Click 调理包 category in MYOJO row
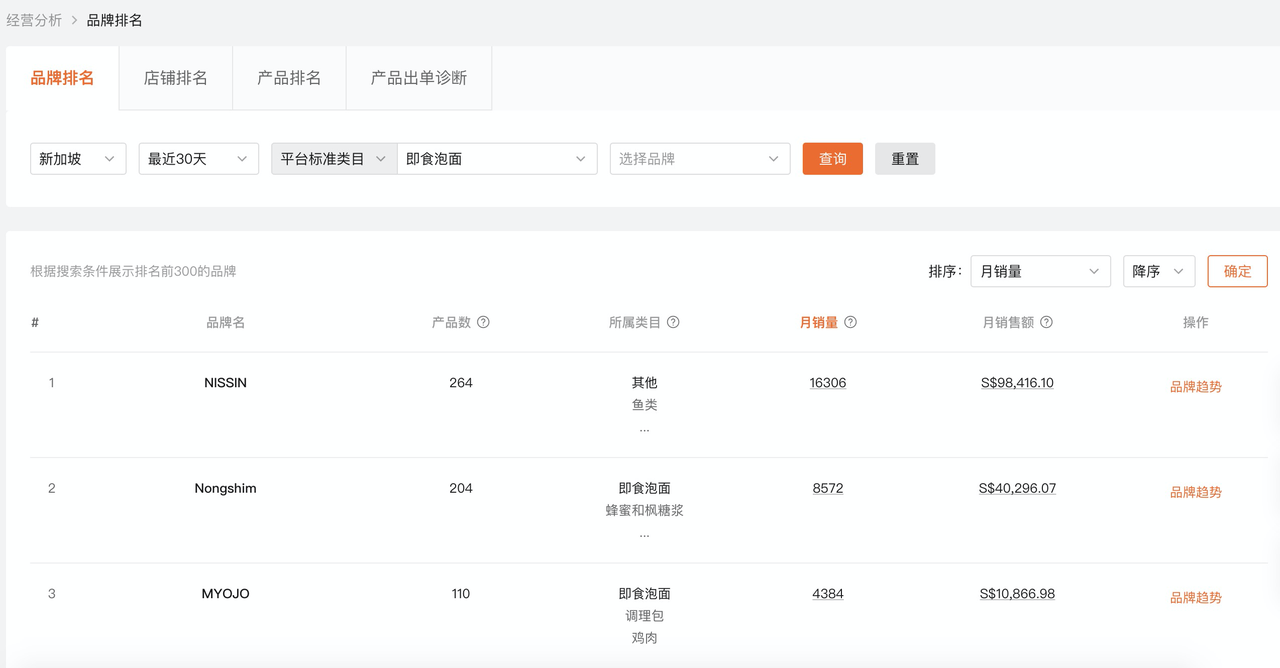This screenshot has width=1280, height=668. point(645,616)
